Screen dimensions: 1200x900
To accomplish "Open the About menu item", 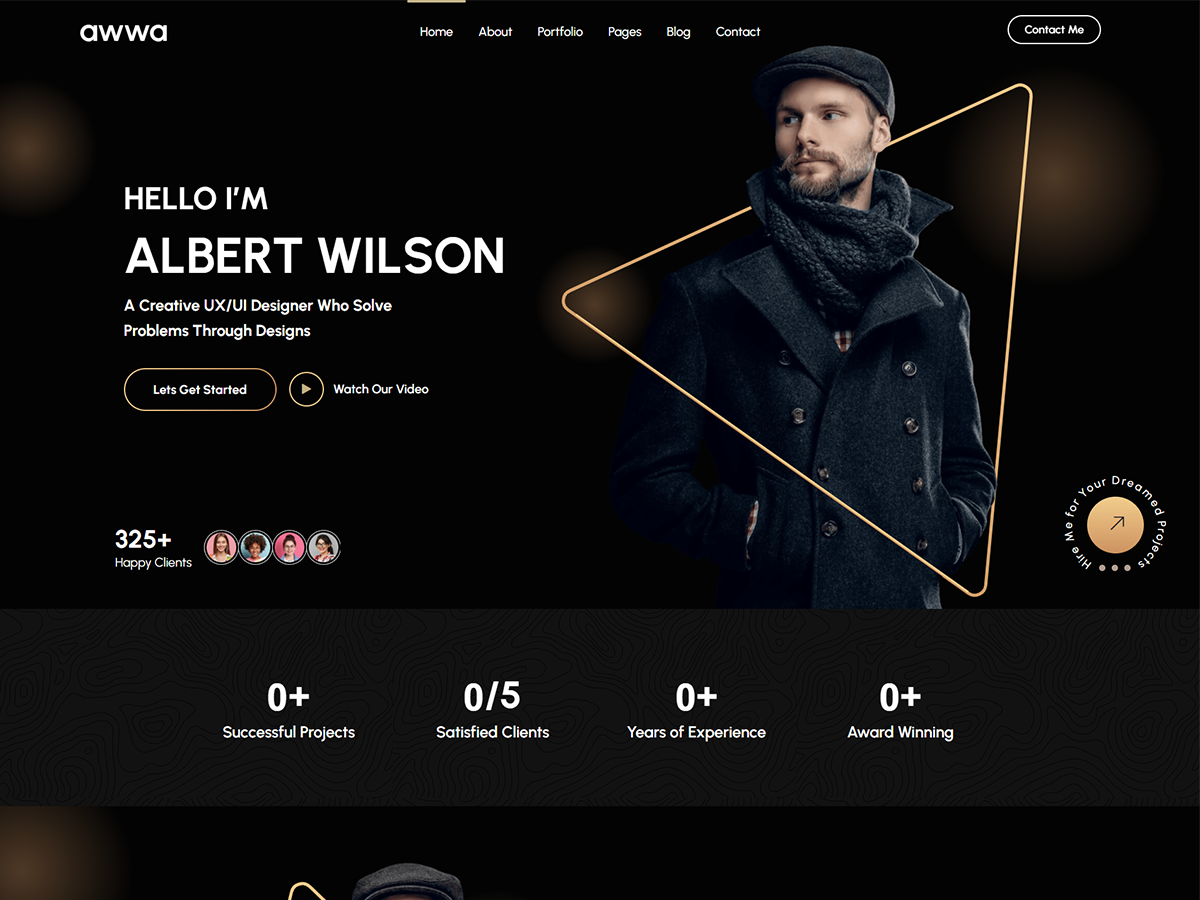I will (x=495, y=32).
